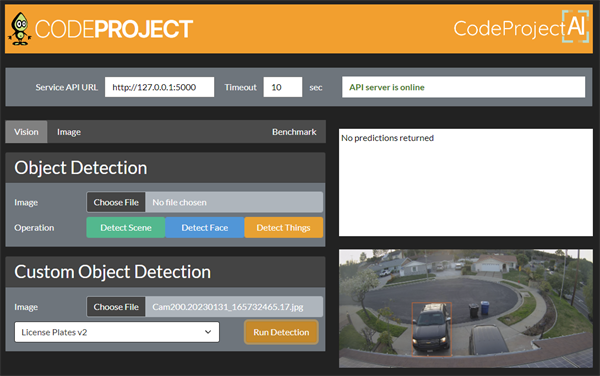Open the Benchmark tab

(x=294, y=132)
